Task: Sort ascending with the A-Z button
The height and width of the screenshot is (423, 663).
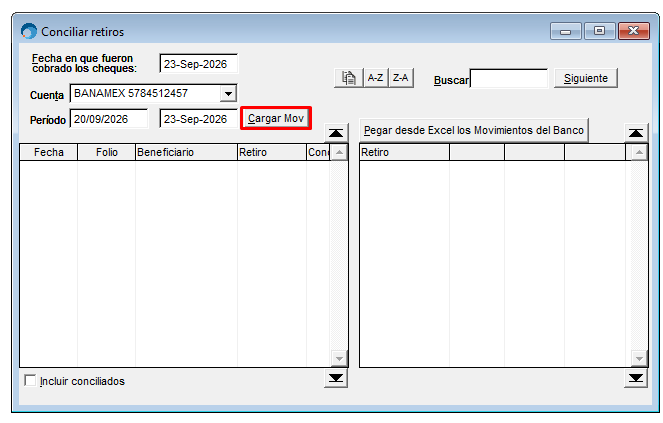Action: point(375,78)
